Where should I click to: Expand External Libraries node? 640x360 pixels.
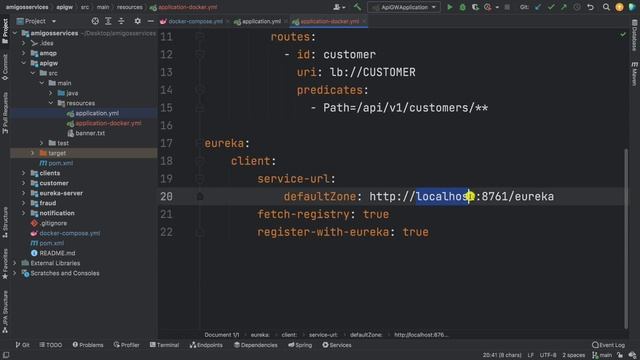(x=15, y=263)
